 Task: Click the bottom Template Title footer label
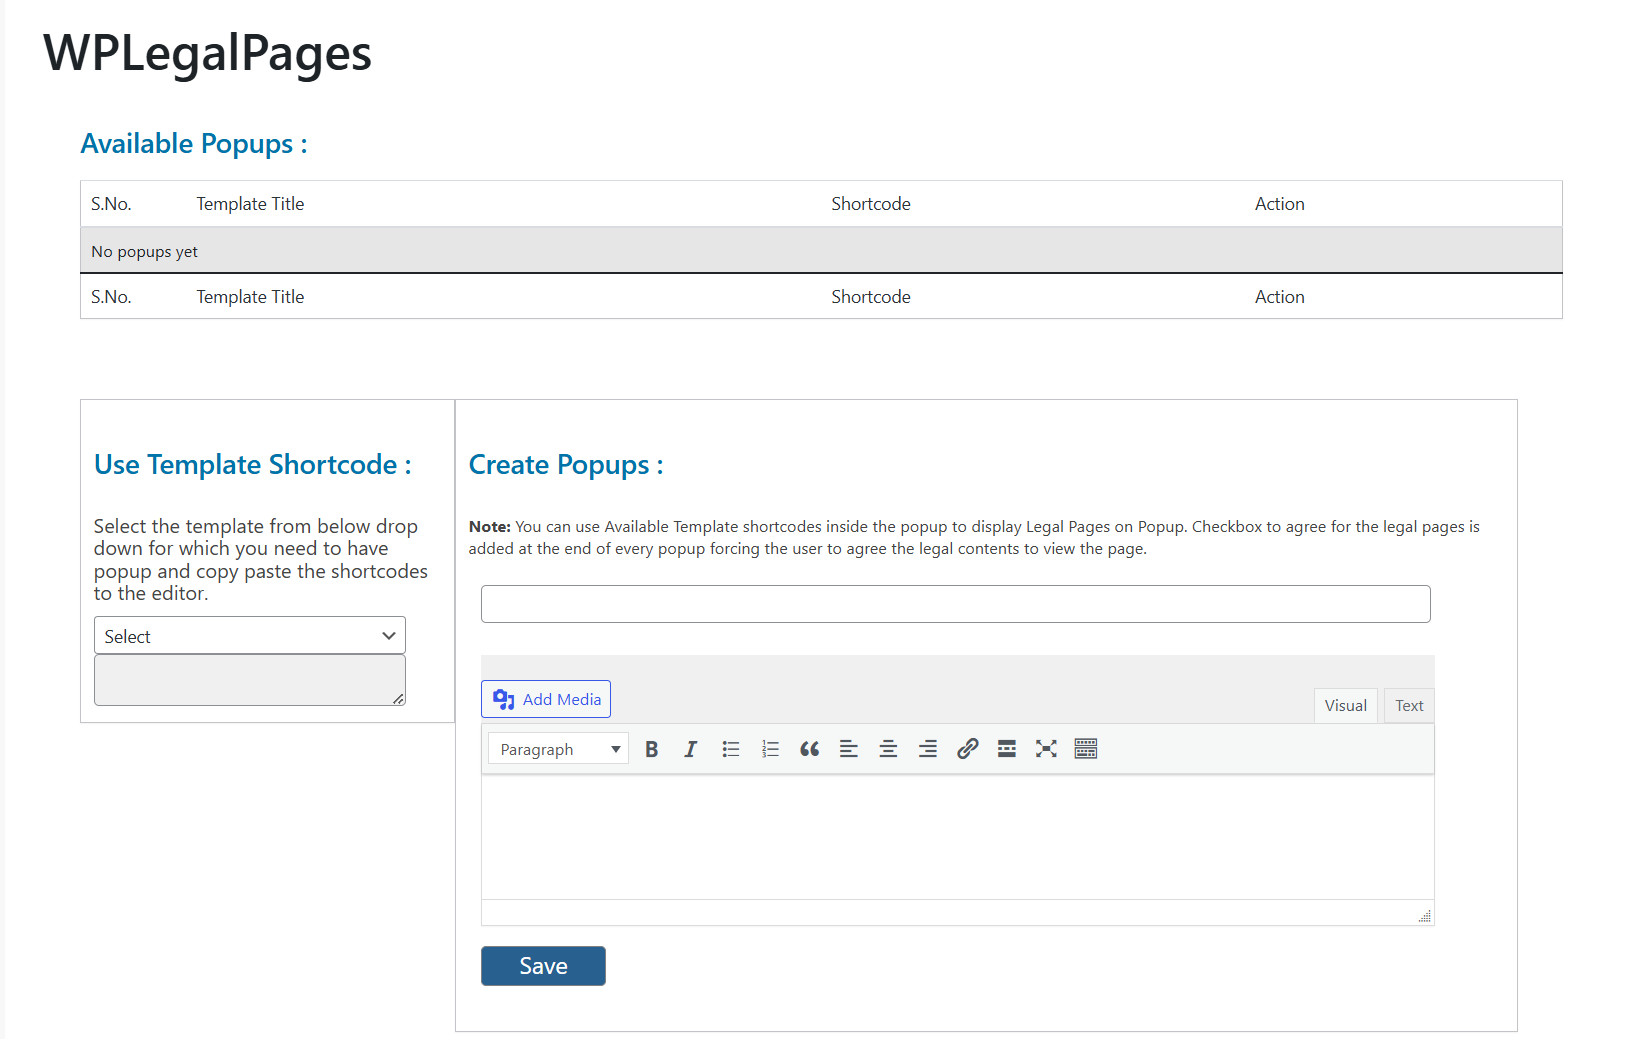(x=250, y=297)
